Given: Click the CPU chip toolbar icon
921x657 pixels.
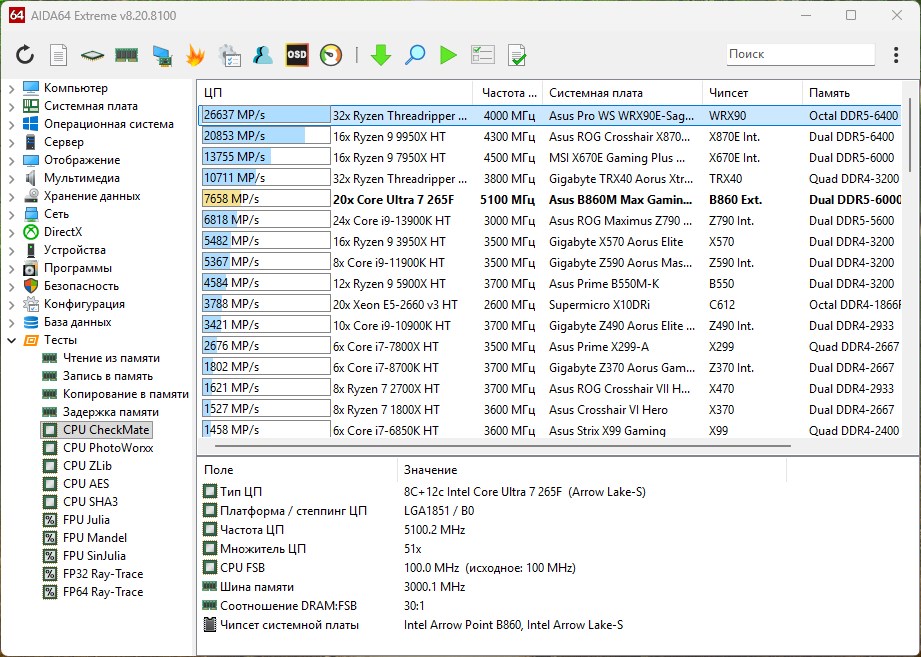Looking at the screenshot, I should tap(93, 55).
